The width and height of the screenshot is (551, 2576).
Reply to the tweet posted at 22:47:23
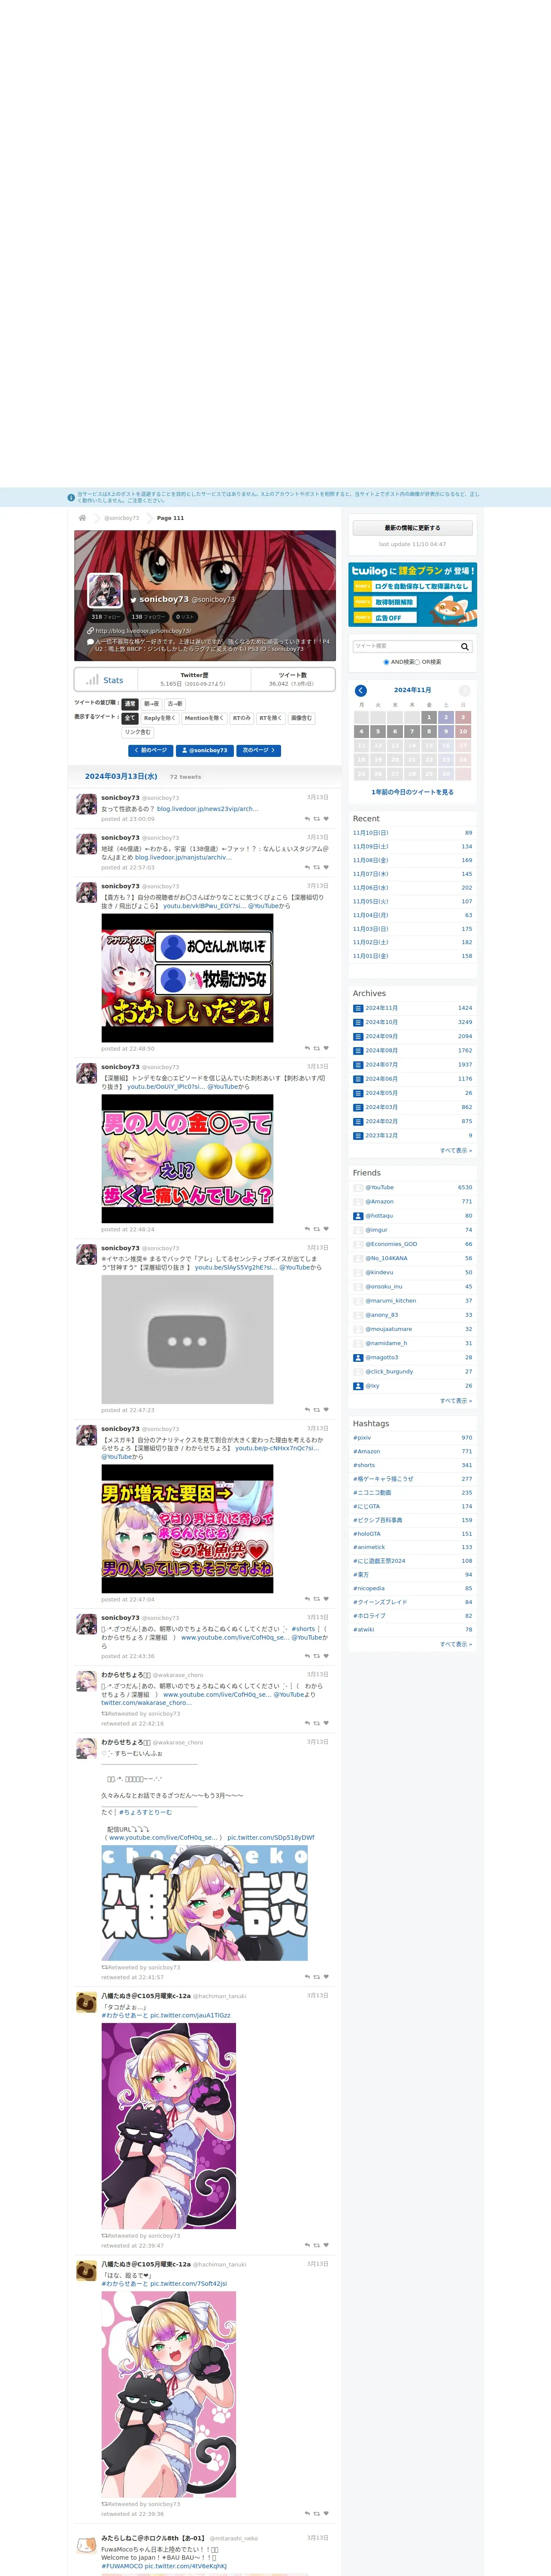click(x=307, y=1410)
